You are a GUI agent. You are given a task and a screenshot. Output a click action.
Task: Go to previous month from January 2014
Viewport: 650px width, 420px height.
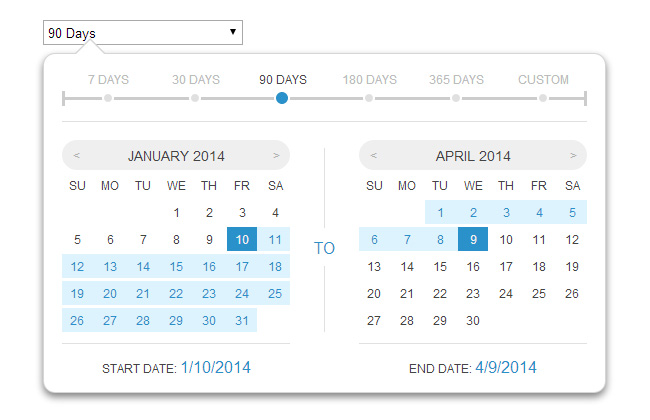(x=77, y=156)
